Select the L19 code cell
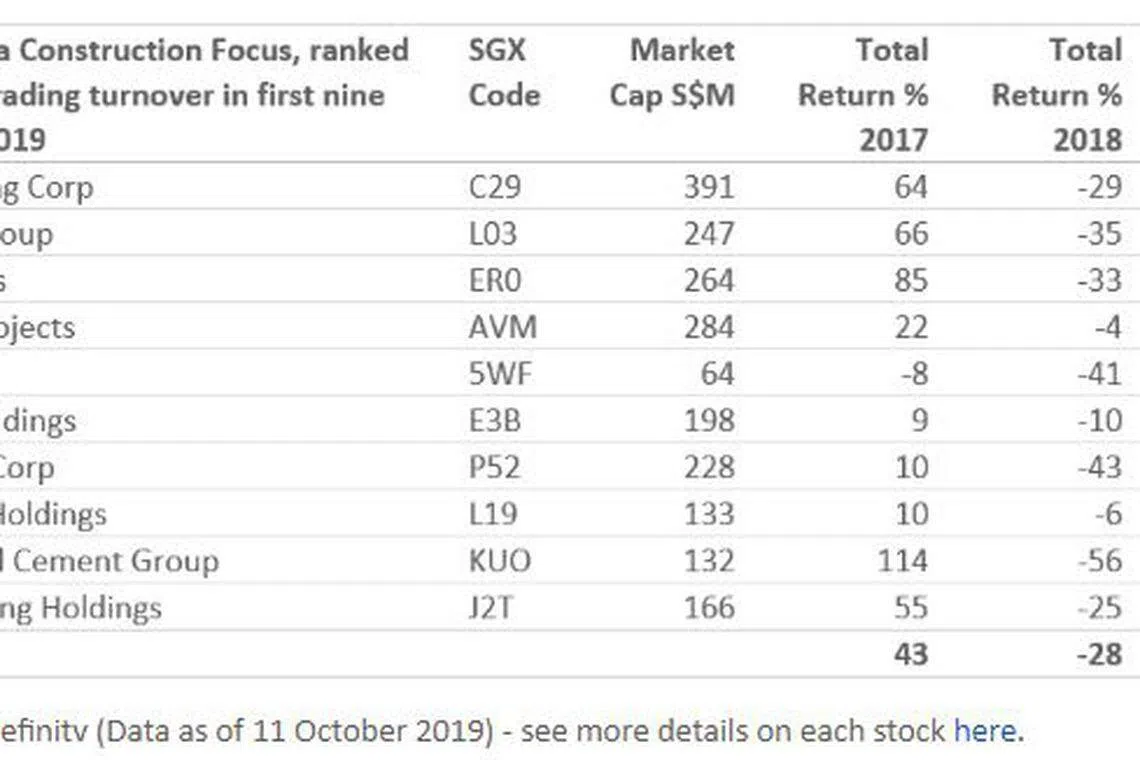This screenshot has height=760, width=1140. pos(494,514)
